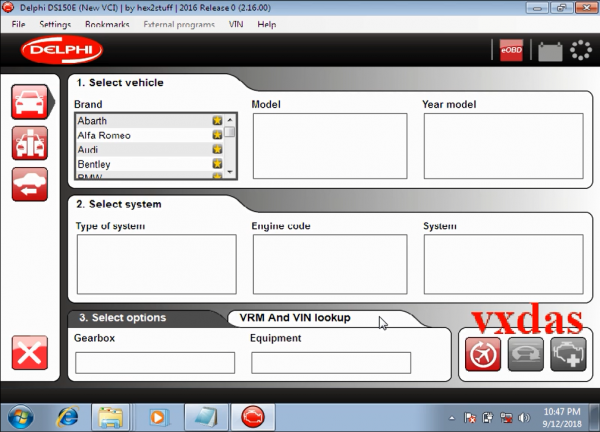Viewport: 600px width, 432px height.
Task: Click the Action Center flag tray icon
Action: [x=470, y=418]
